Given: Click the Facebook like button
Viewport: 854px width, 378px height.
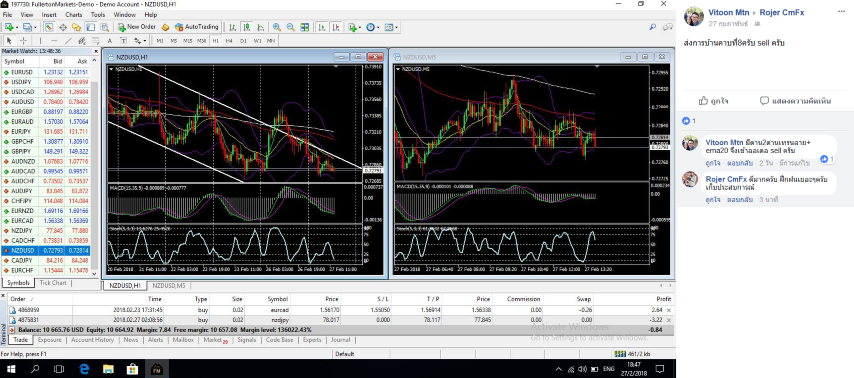Looking at the screenshot, I should point(713,101).
